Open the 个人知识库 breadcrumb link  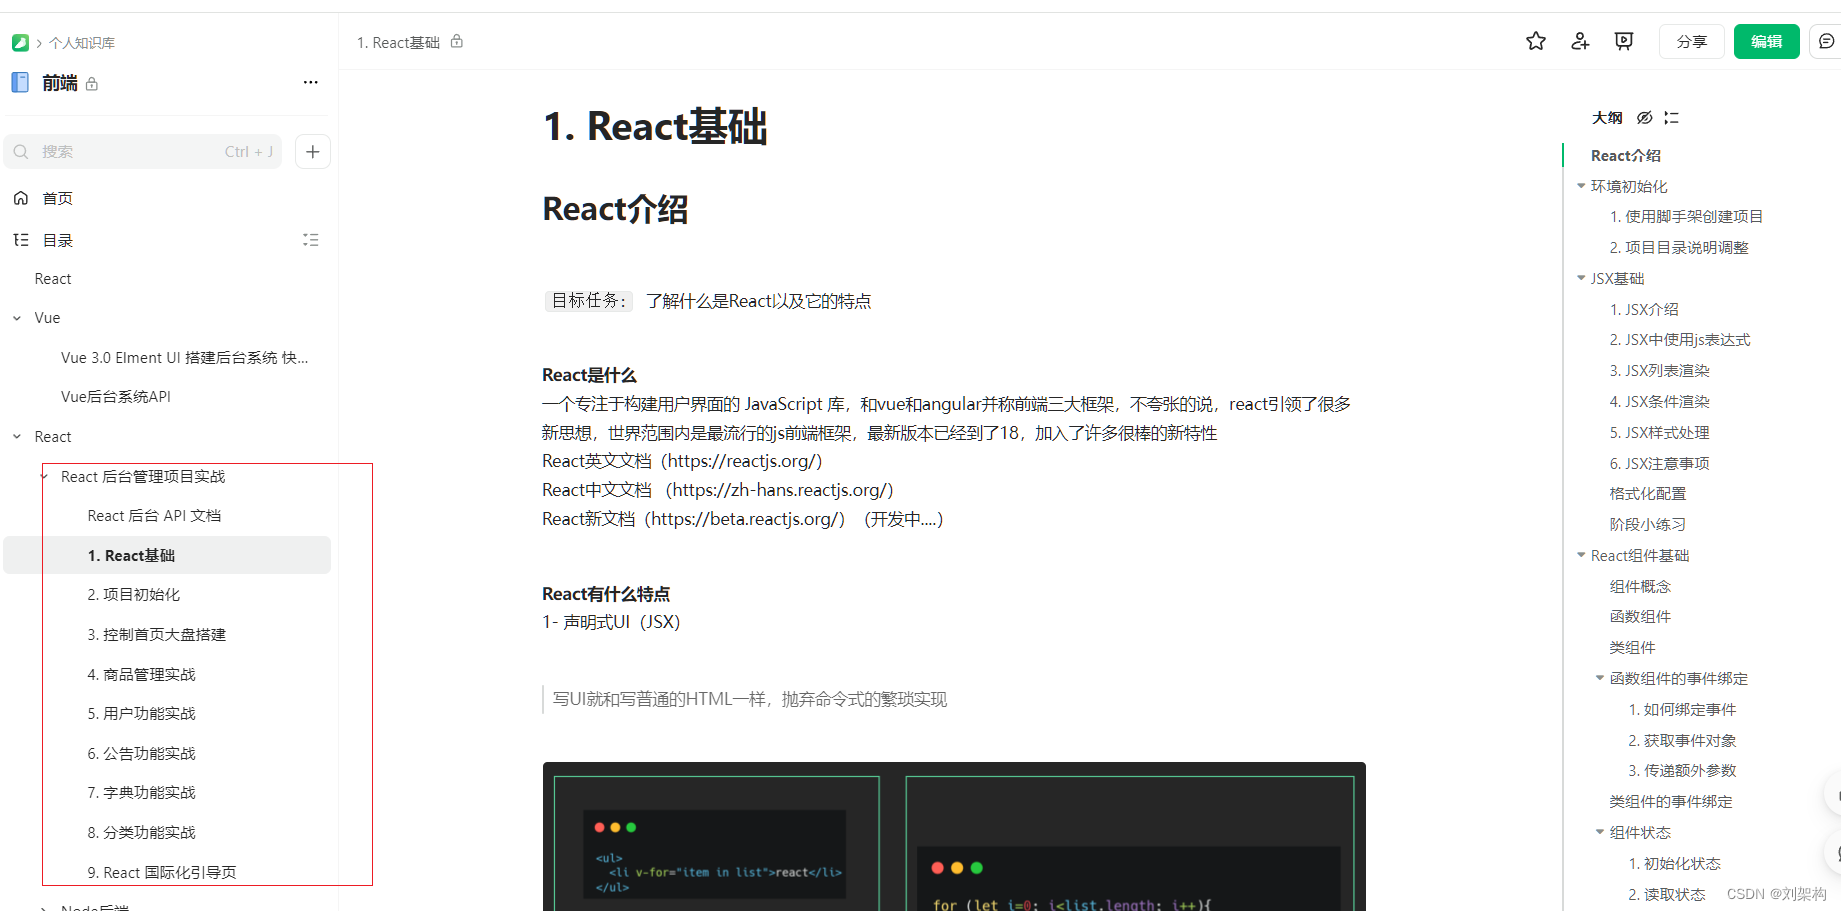pos(82,43)
